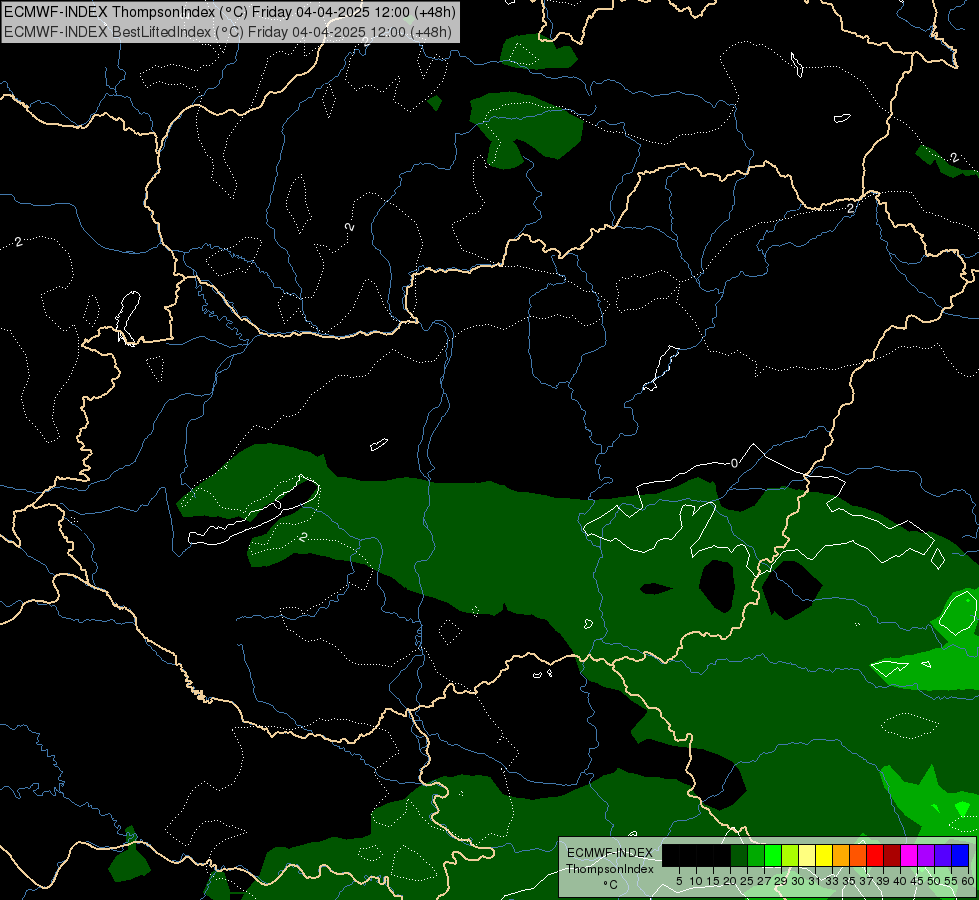Click the legend value label 5
Image resolution: width=979 pixels, height=900 pixels.
tap(679, 881)
